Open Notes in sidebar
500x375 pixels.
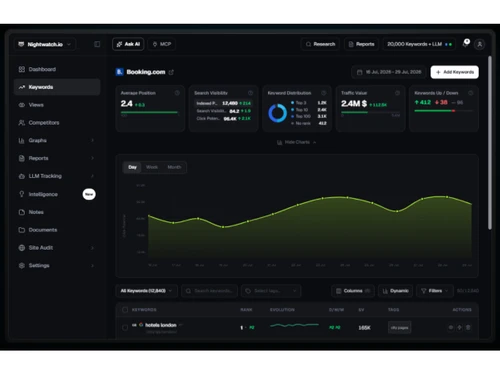(x=57, y=212)
